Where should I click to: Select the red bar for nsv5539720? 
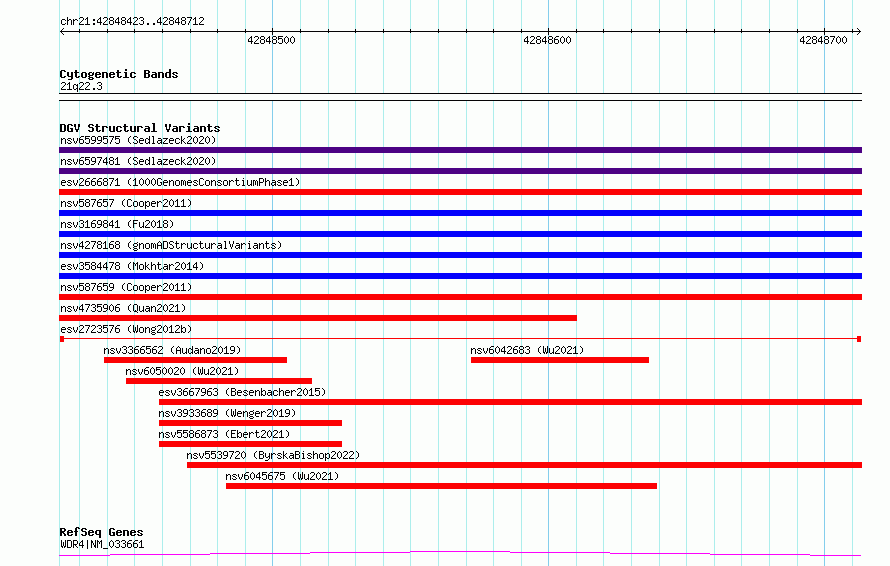[524, 465]
